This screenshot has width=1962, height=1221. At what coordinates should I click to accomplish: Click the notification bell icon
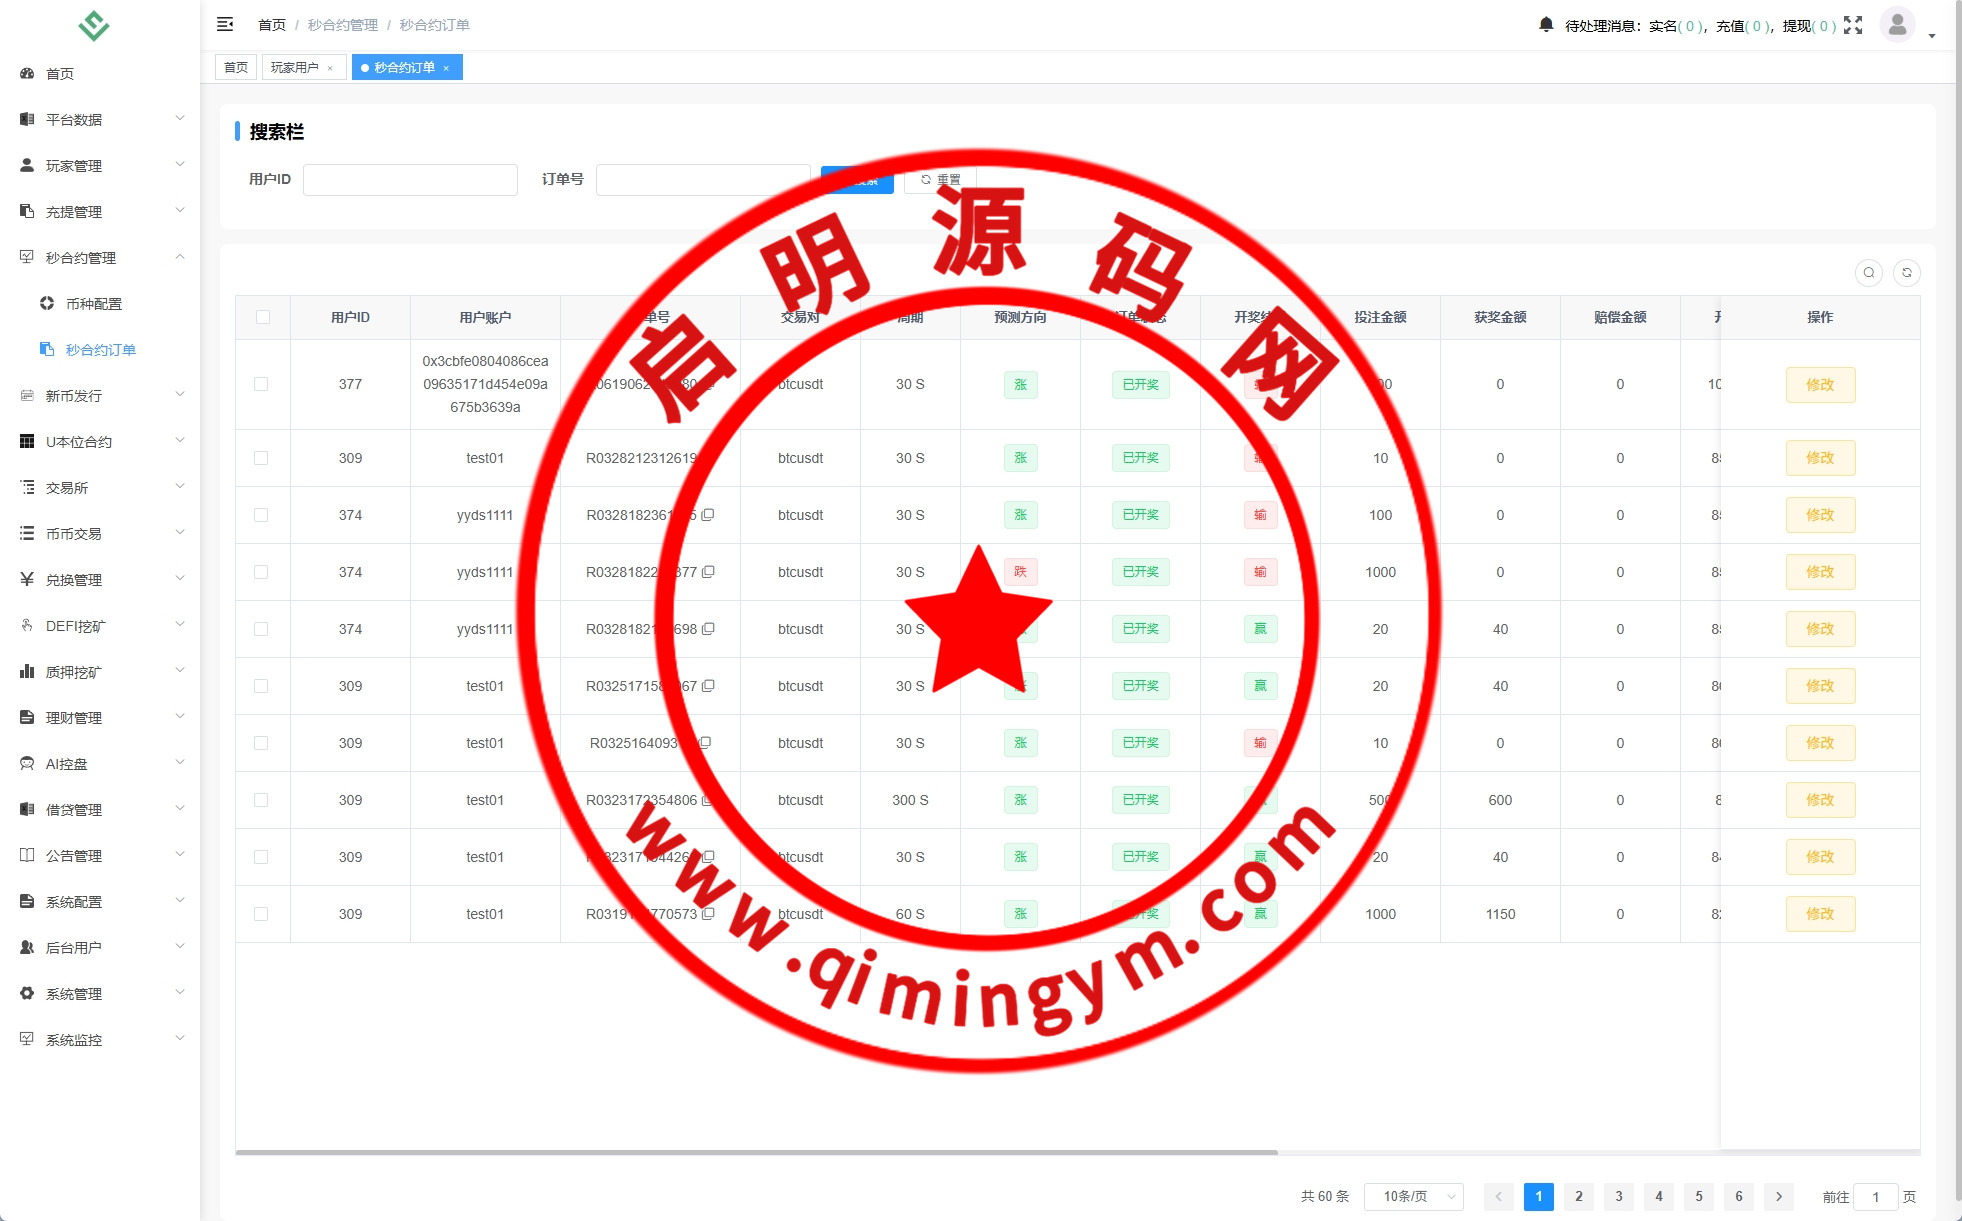click(x=1546, y=24)
